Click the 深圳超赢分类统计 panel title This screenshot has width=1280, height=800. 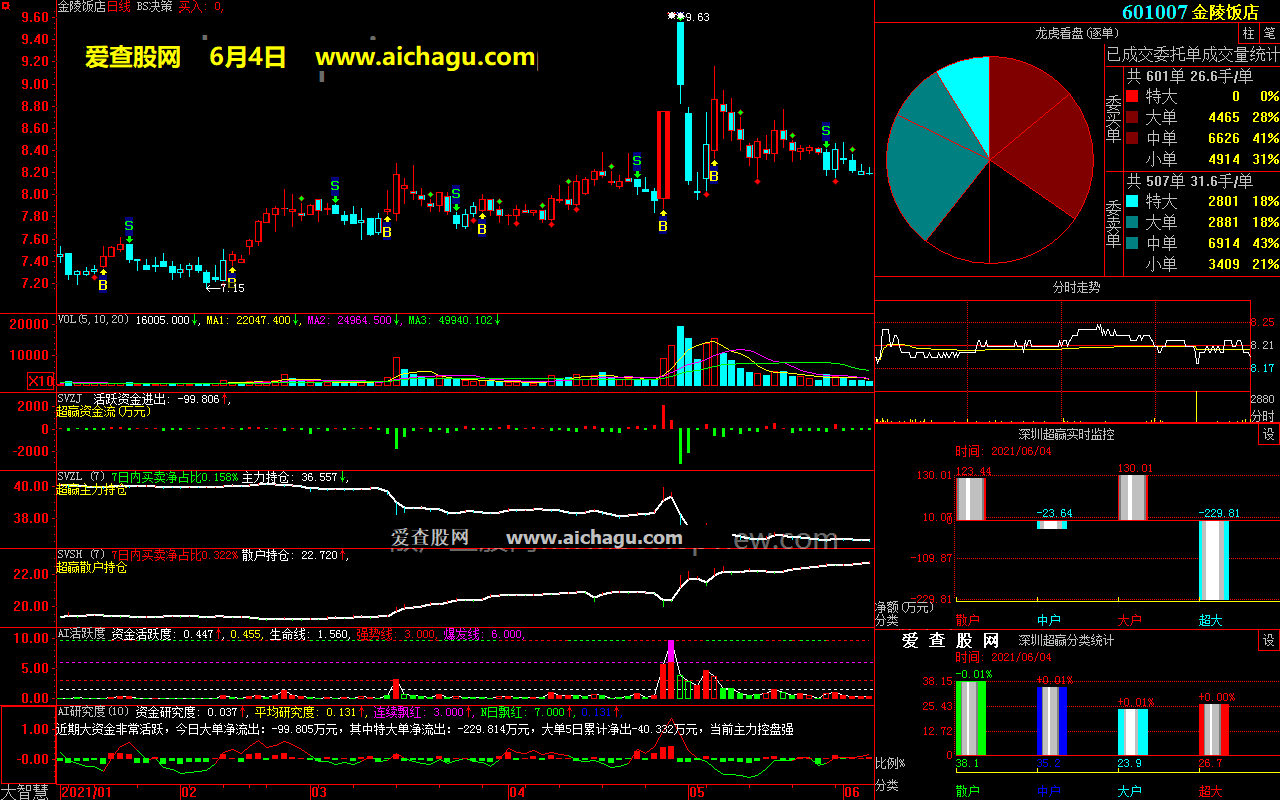pos(1066,640)
